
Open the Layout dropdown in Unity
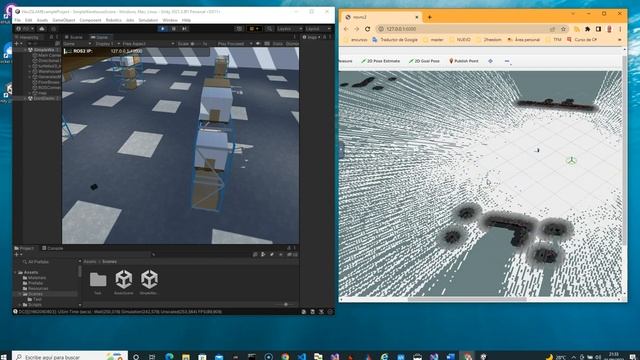pos(318,29)
